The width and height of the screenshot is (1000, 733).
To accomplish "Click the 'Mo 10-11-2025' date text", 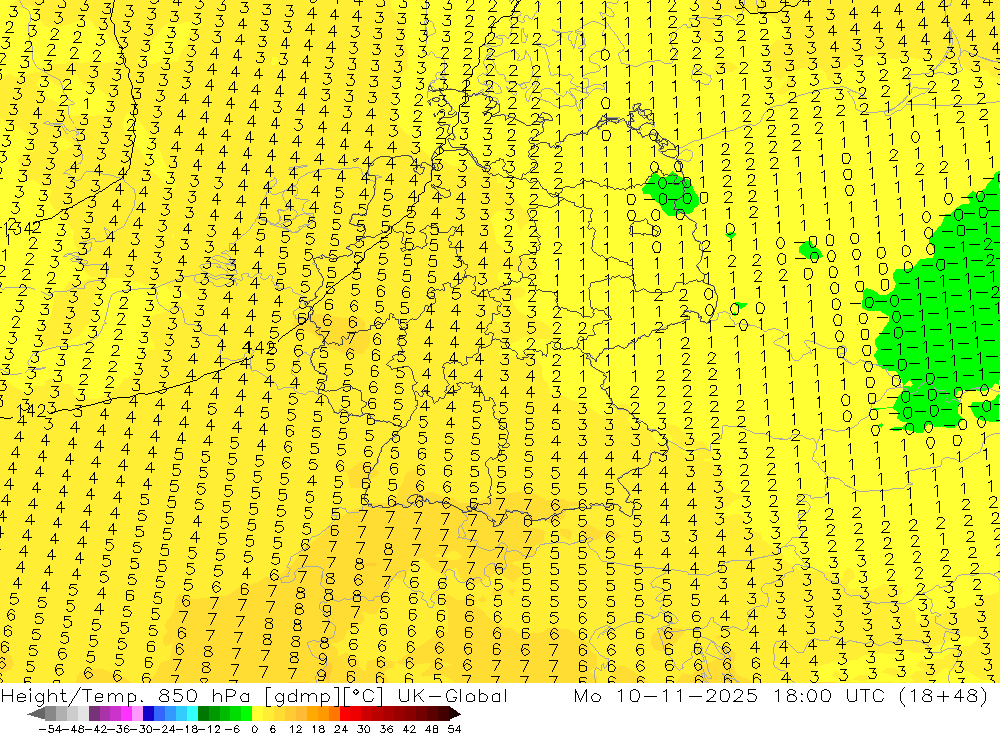I will 666,695.
